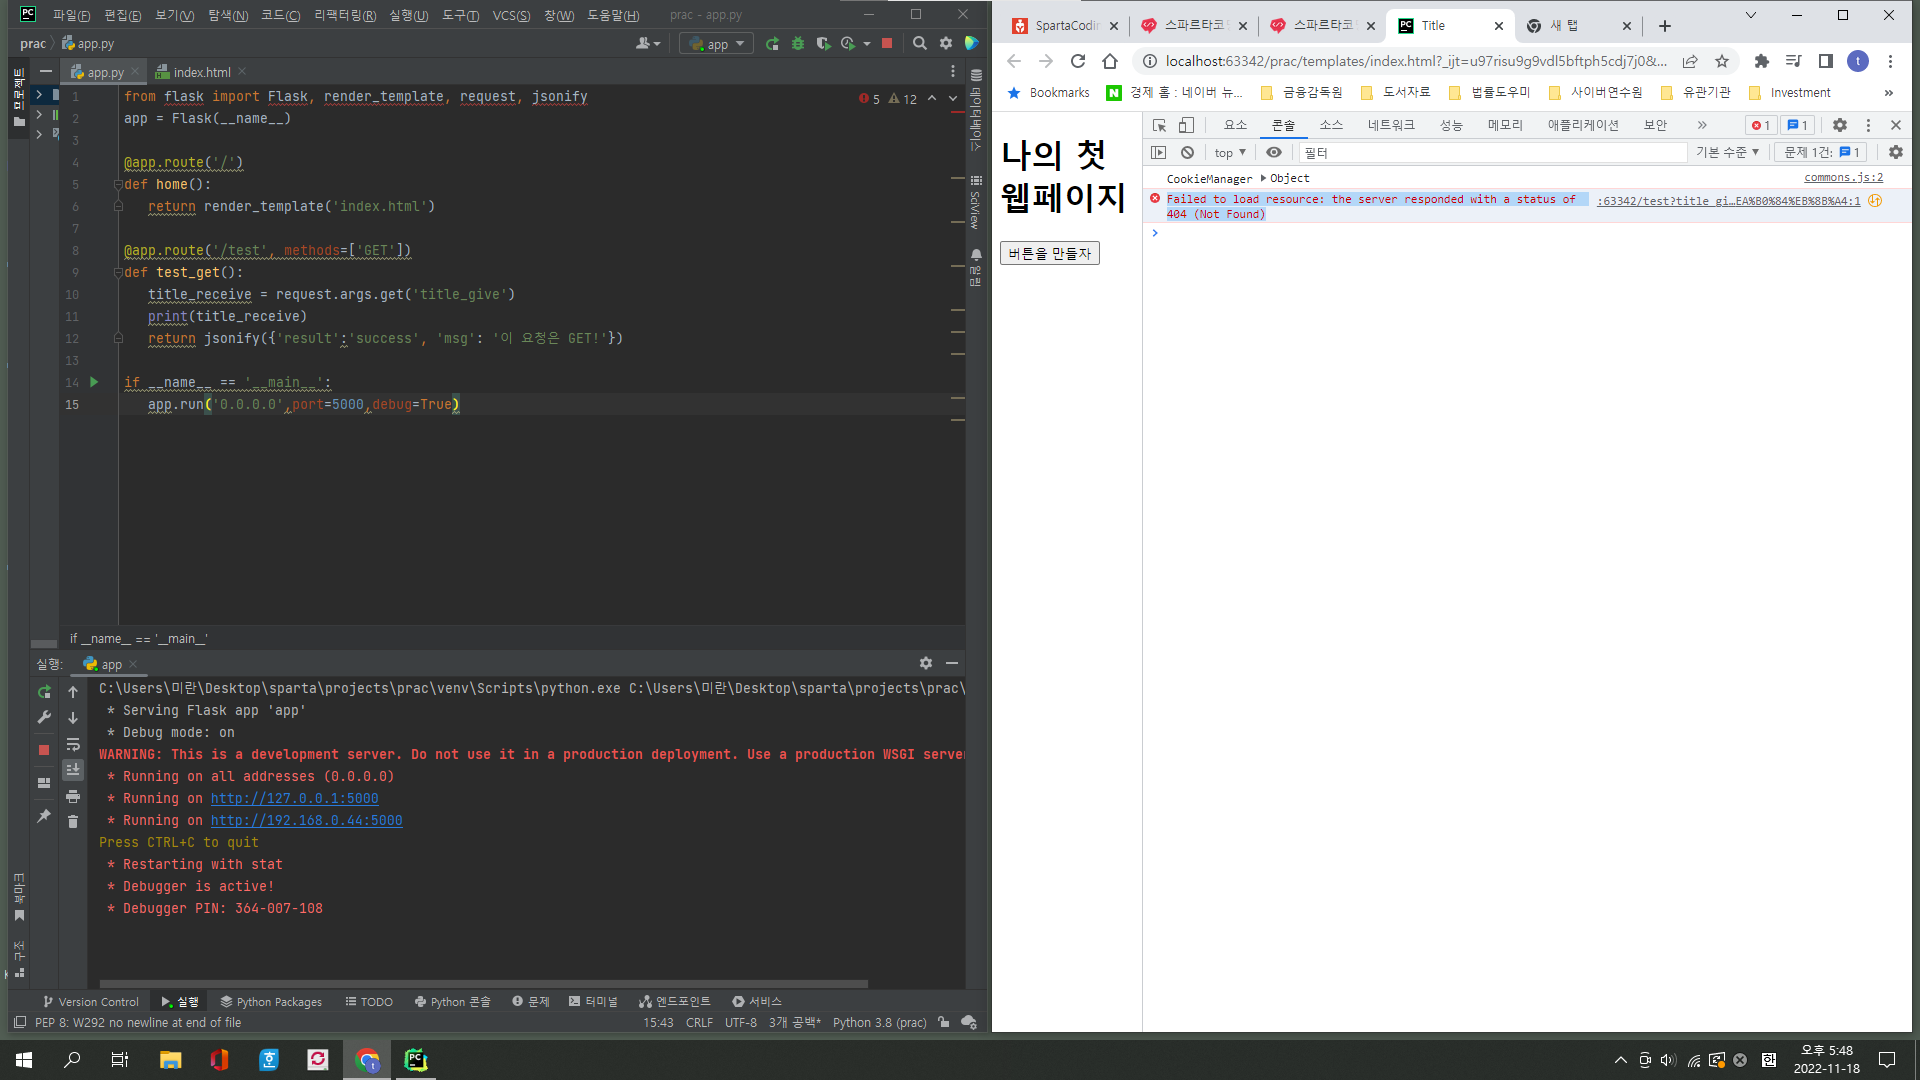Open the Version Control tool window

[91, 1001]
